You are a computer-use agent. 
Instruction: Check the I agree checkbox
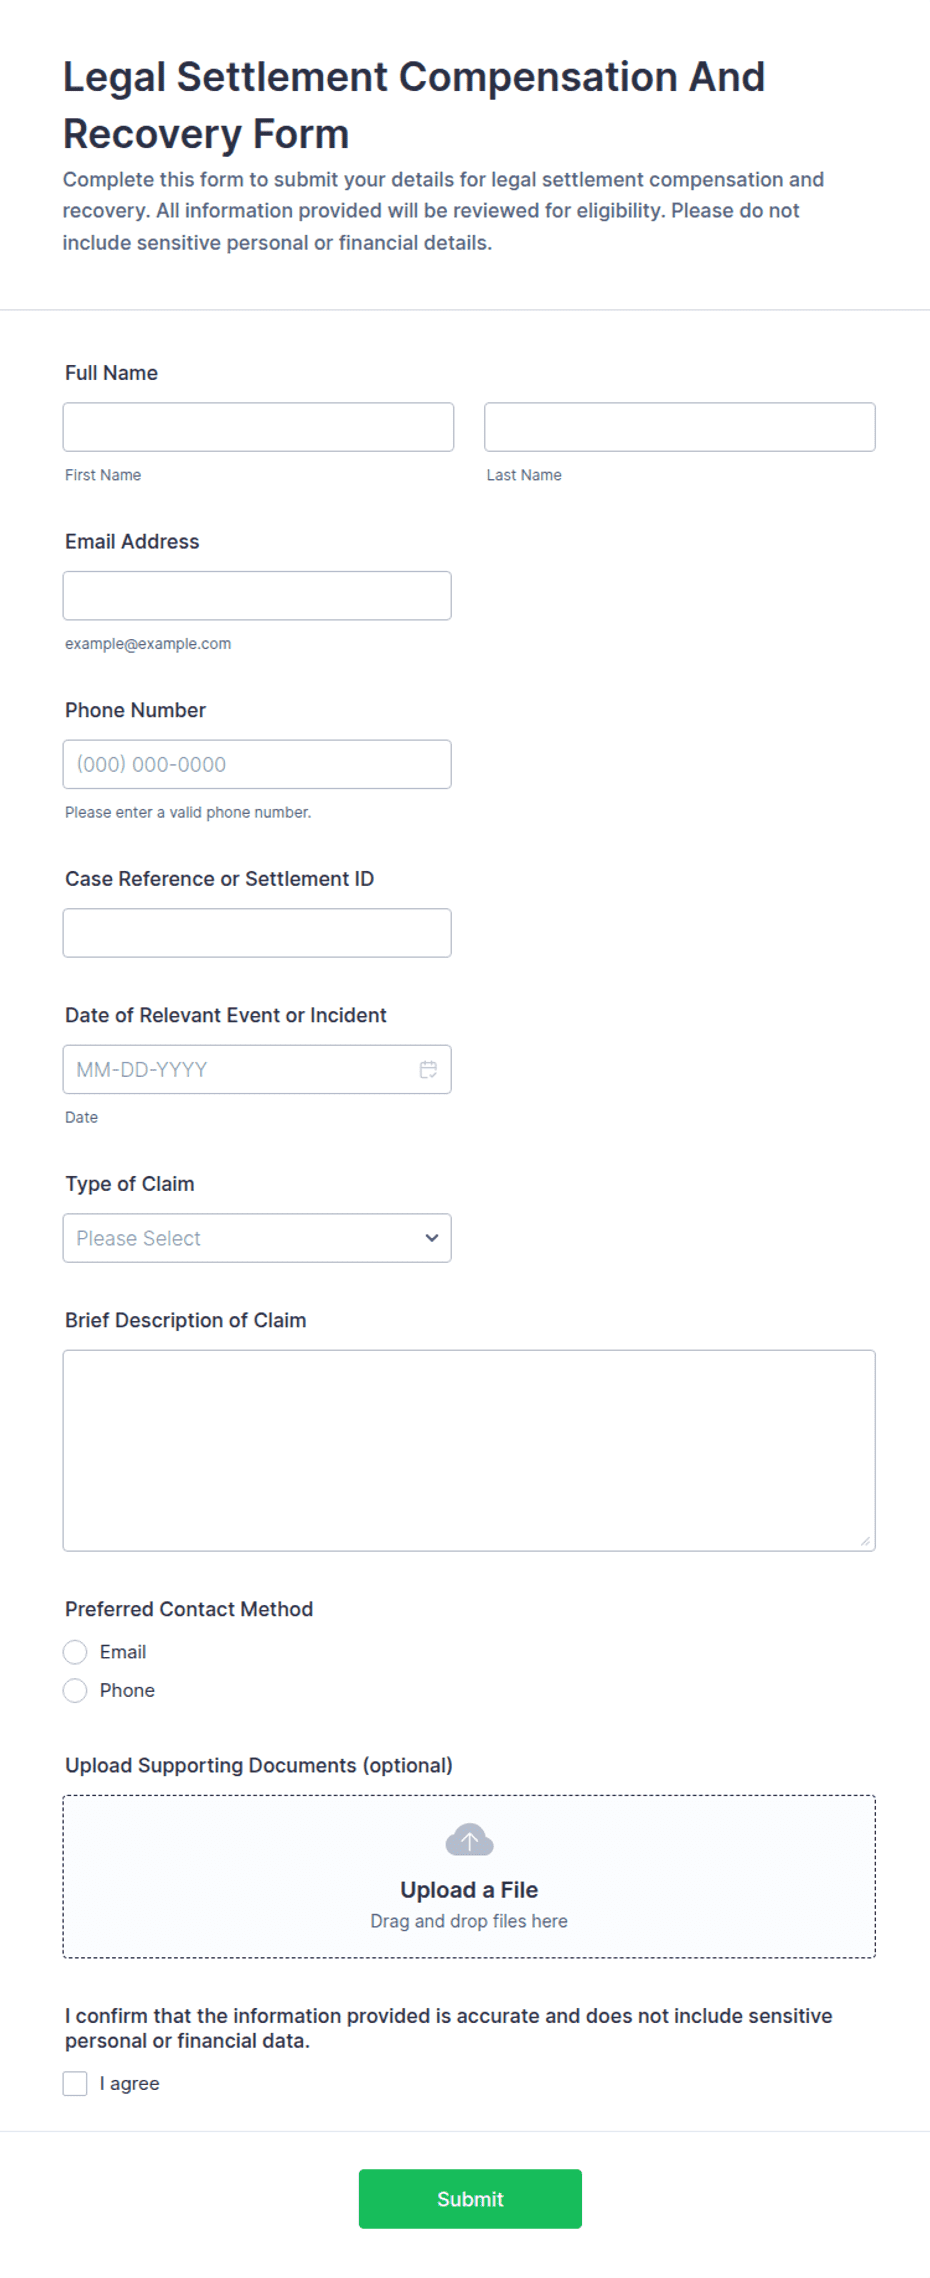(75, 2083)
